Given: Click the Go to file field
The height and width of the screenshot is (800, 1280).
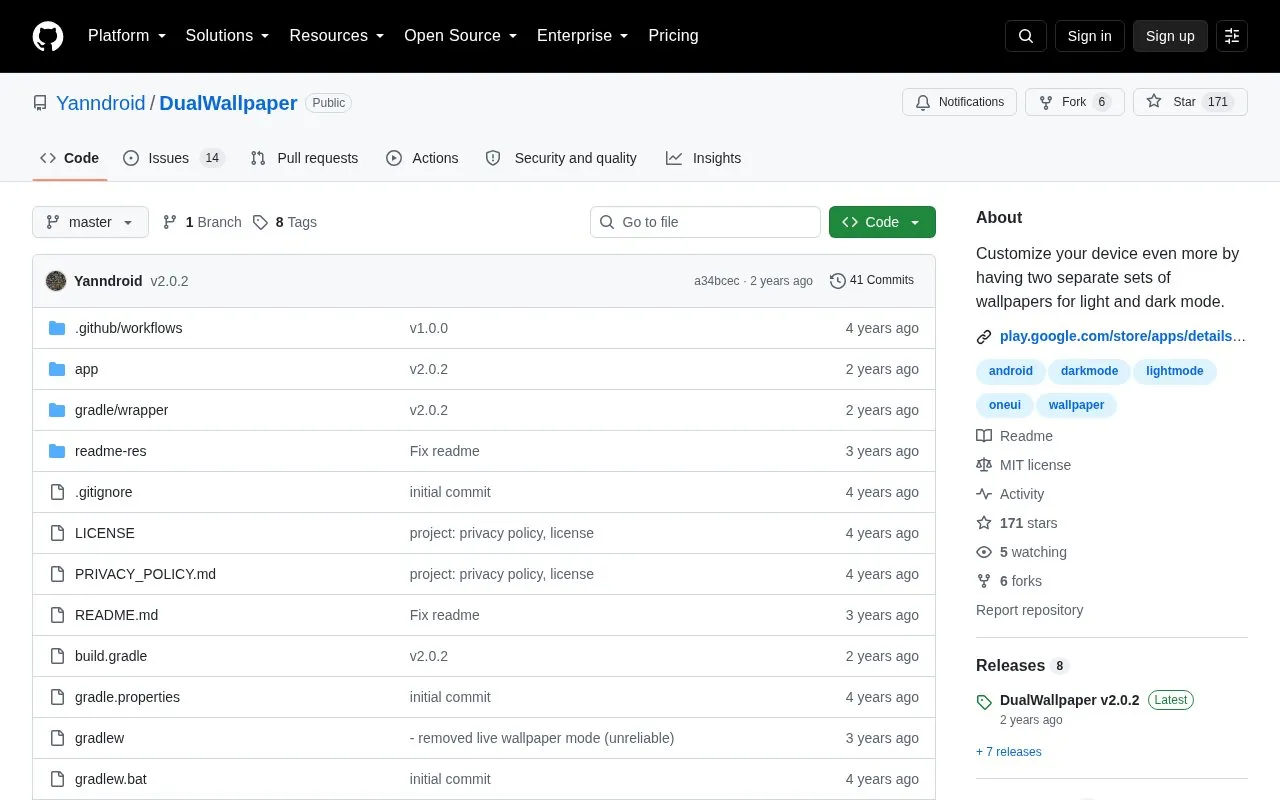Looking at the screenshot, I should 705,222.
